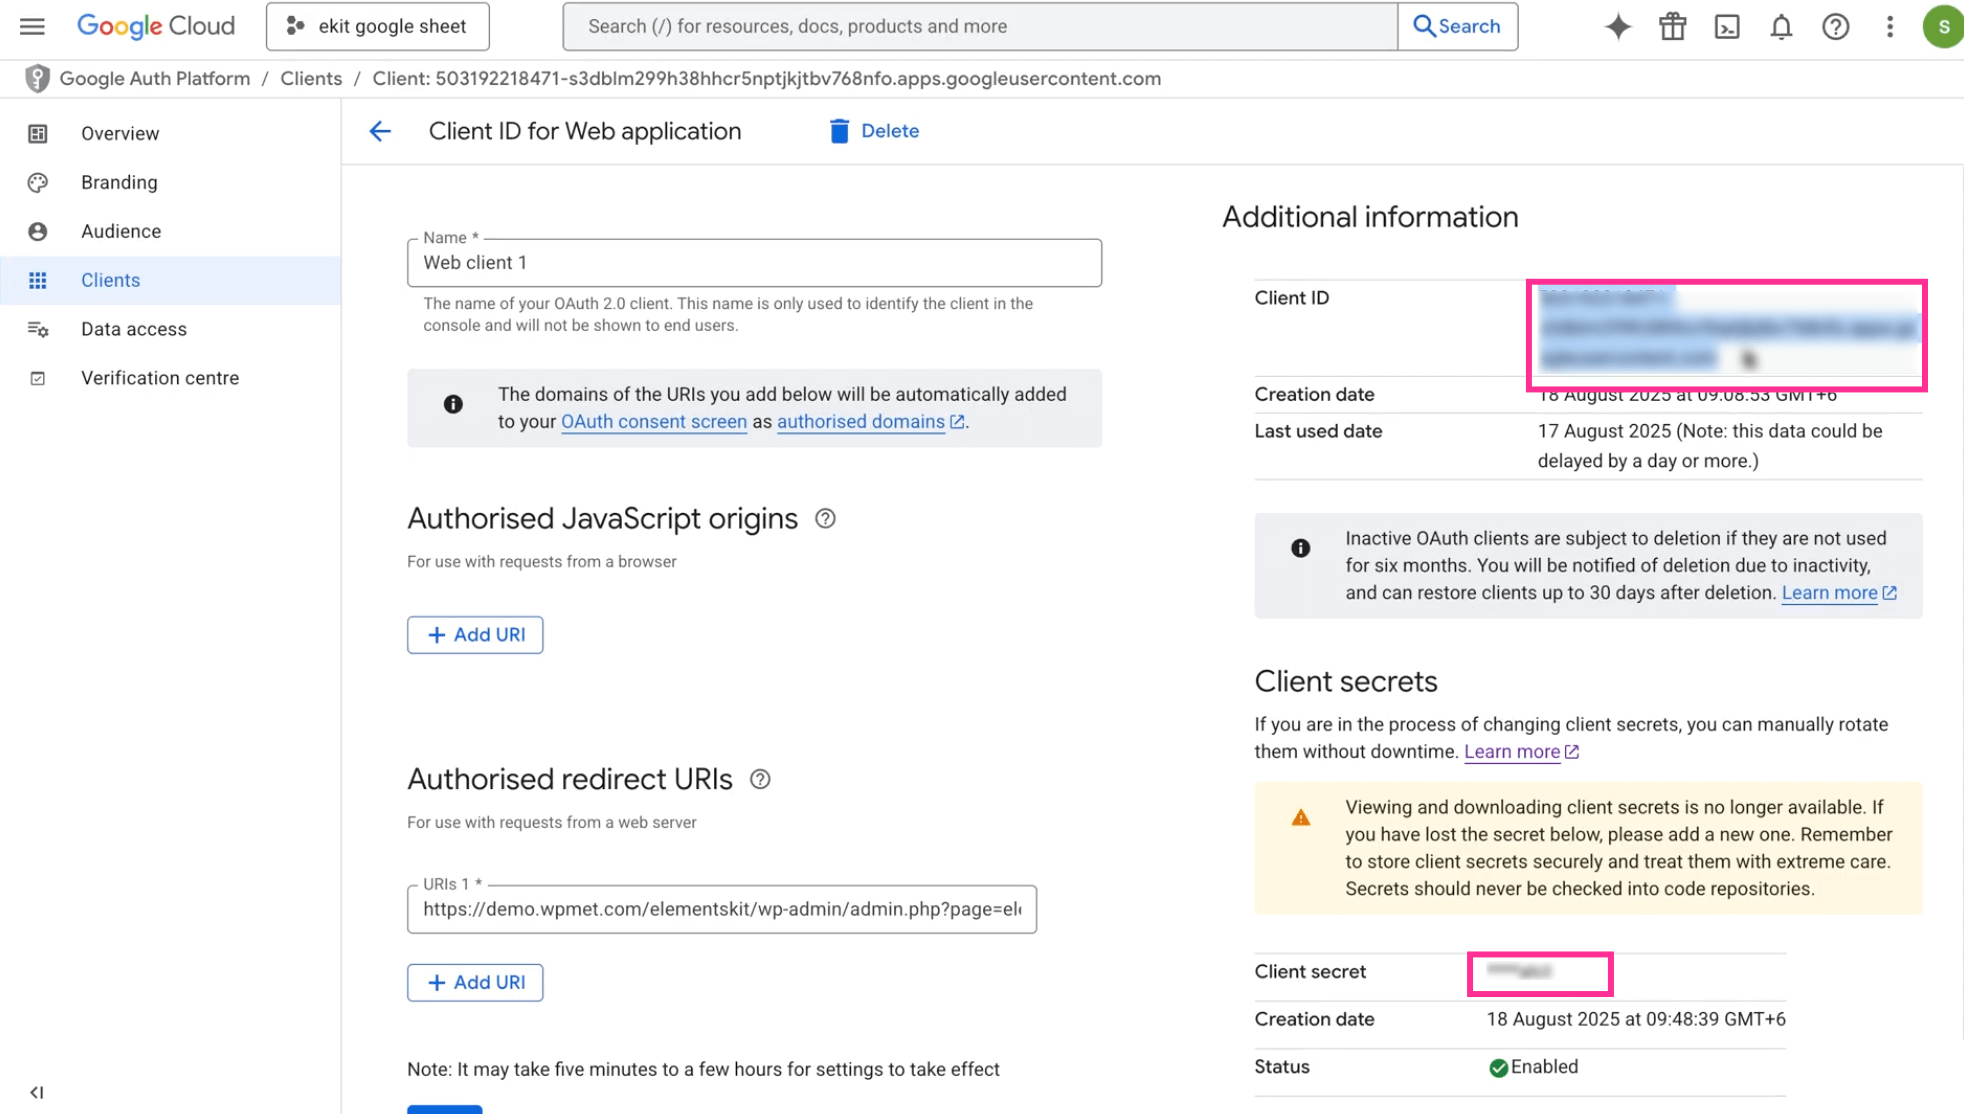Image resolution: width=1964 pixels, height=1114 pixels.
Task: Edit the URIs 1 redirect field
Action: (x=722, y=909)
